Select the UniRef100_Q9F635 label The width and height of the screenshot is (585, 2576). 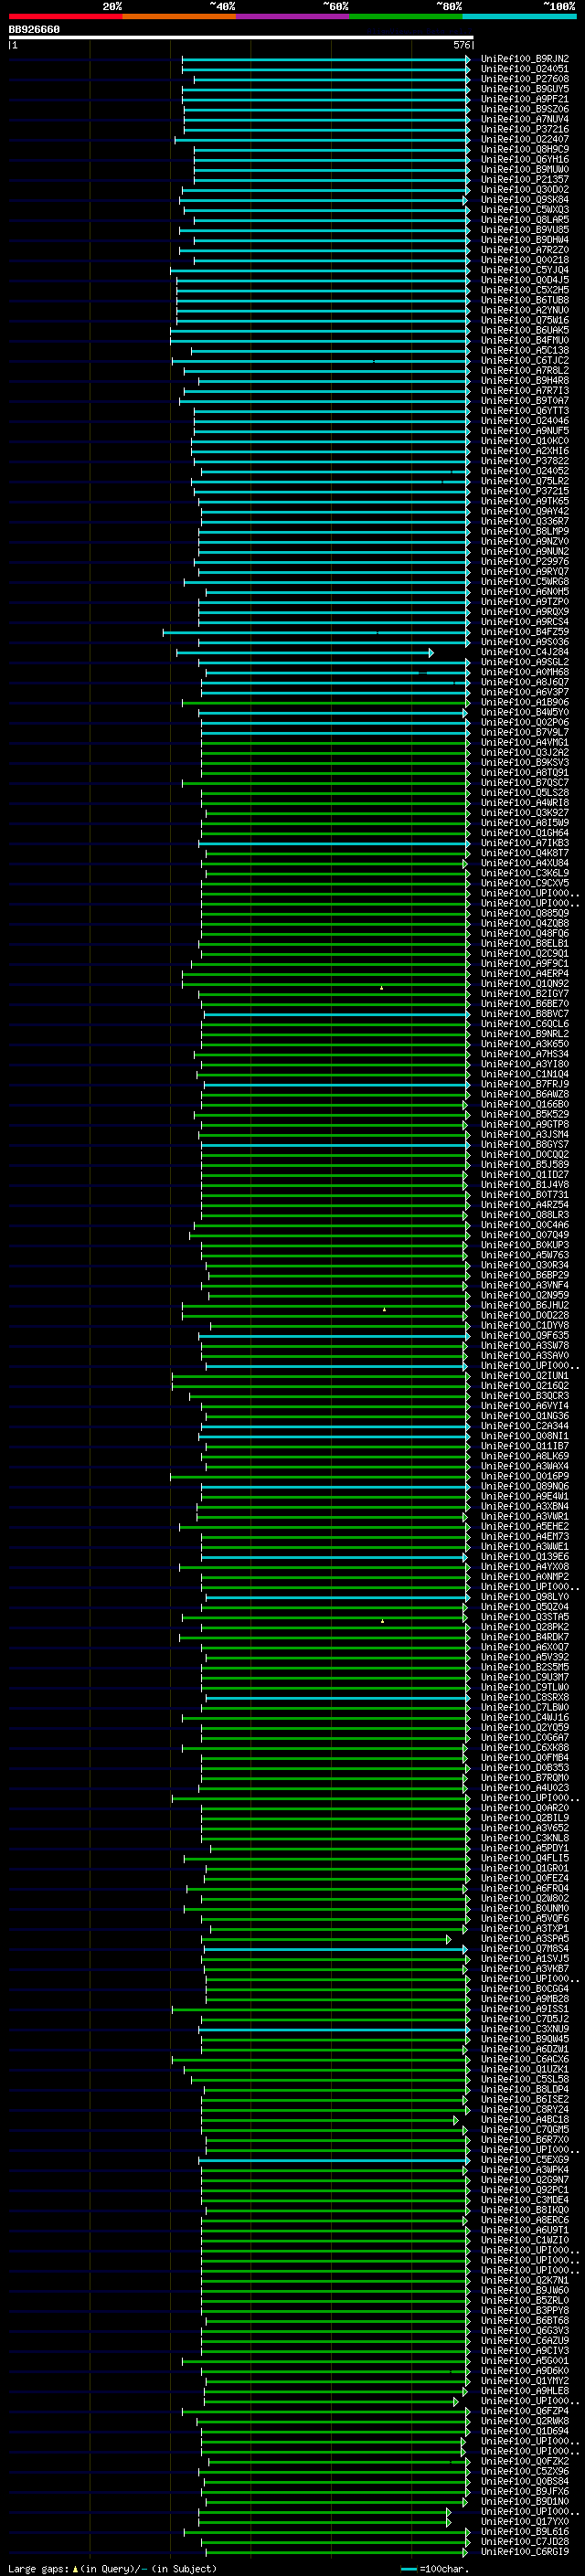tap(525, 1335)
